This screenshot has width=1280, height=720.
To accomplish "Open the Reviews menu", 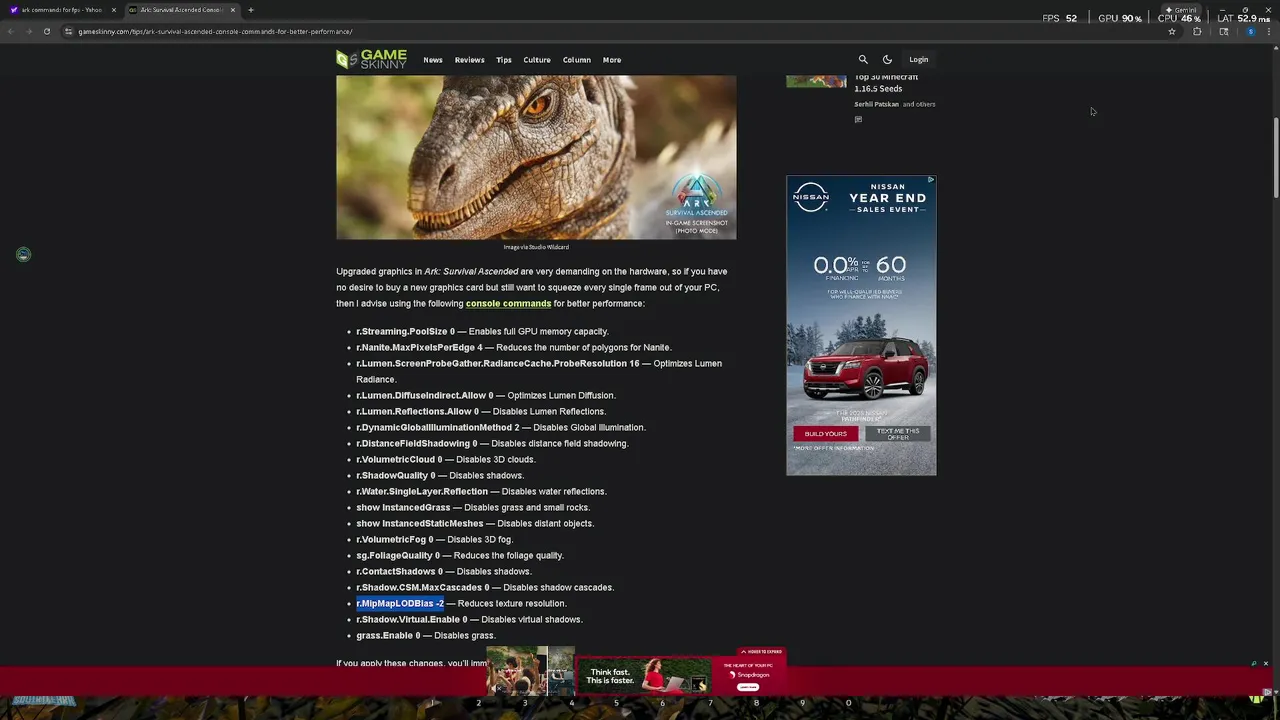I will click(470, 60).
